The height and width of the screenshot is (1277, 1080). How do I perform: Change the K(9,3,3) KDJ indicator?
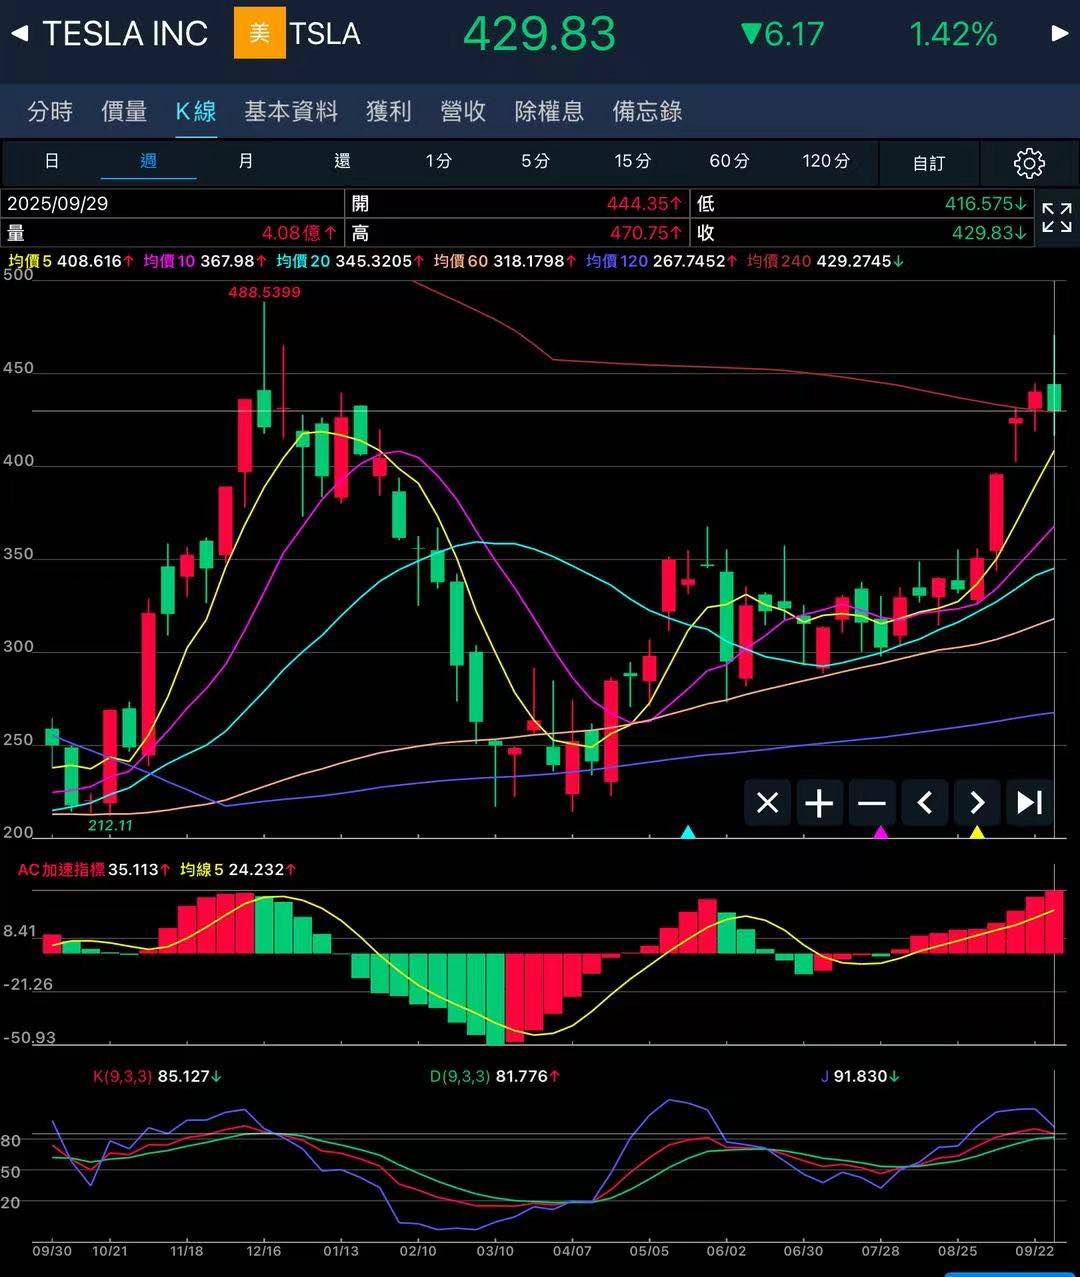[122, 1077]
